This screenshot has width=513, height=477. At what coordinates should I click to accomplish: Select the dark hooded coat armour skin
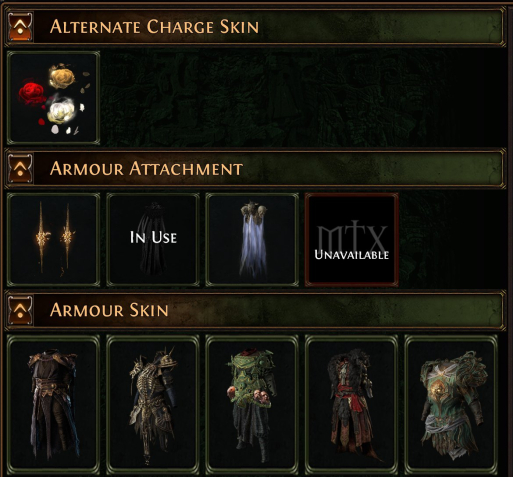53,405
